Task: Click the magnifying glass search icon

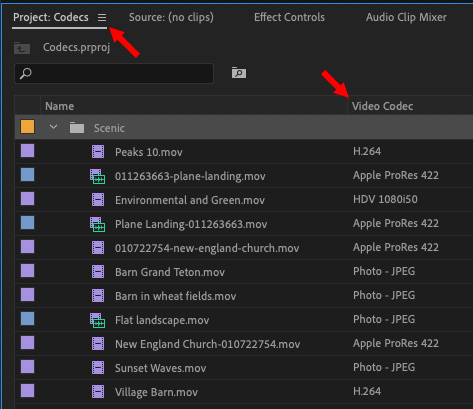Action: [x=26, y=73]
